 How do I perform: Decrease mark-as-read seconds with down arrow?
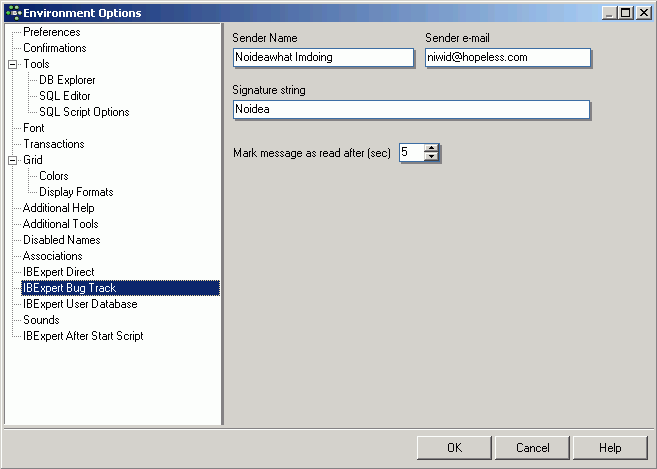pyautogui.click(x=431, y=157)
